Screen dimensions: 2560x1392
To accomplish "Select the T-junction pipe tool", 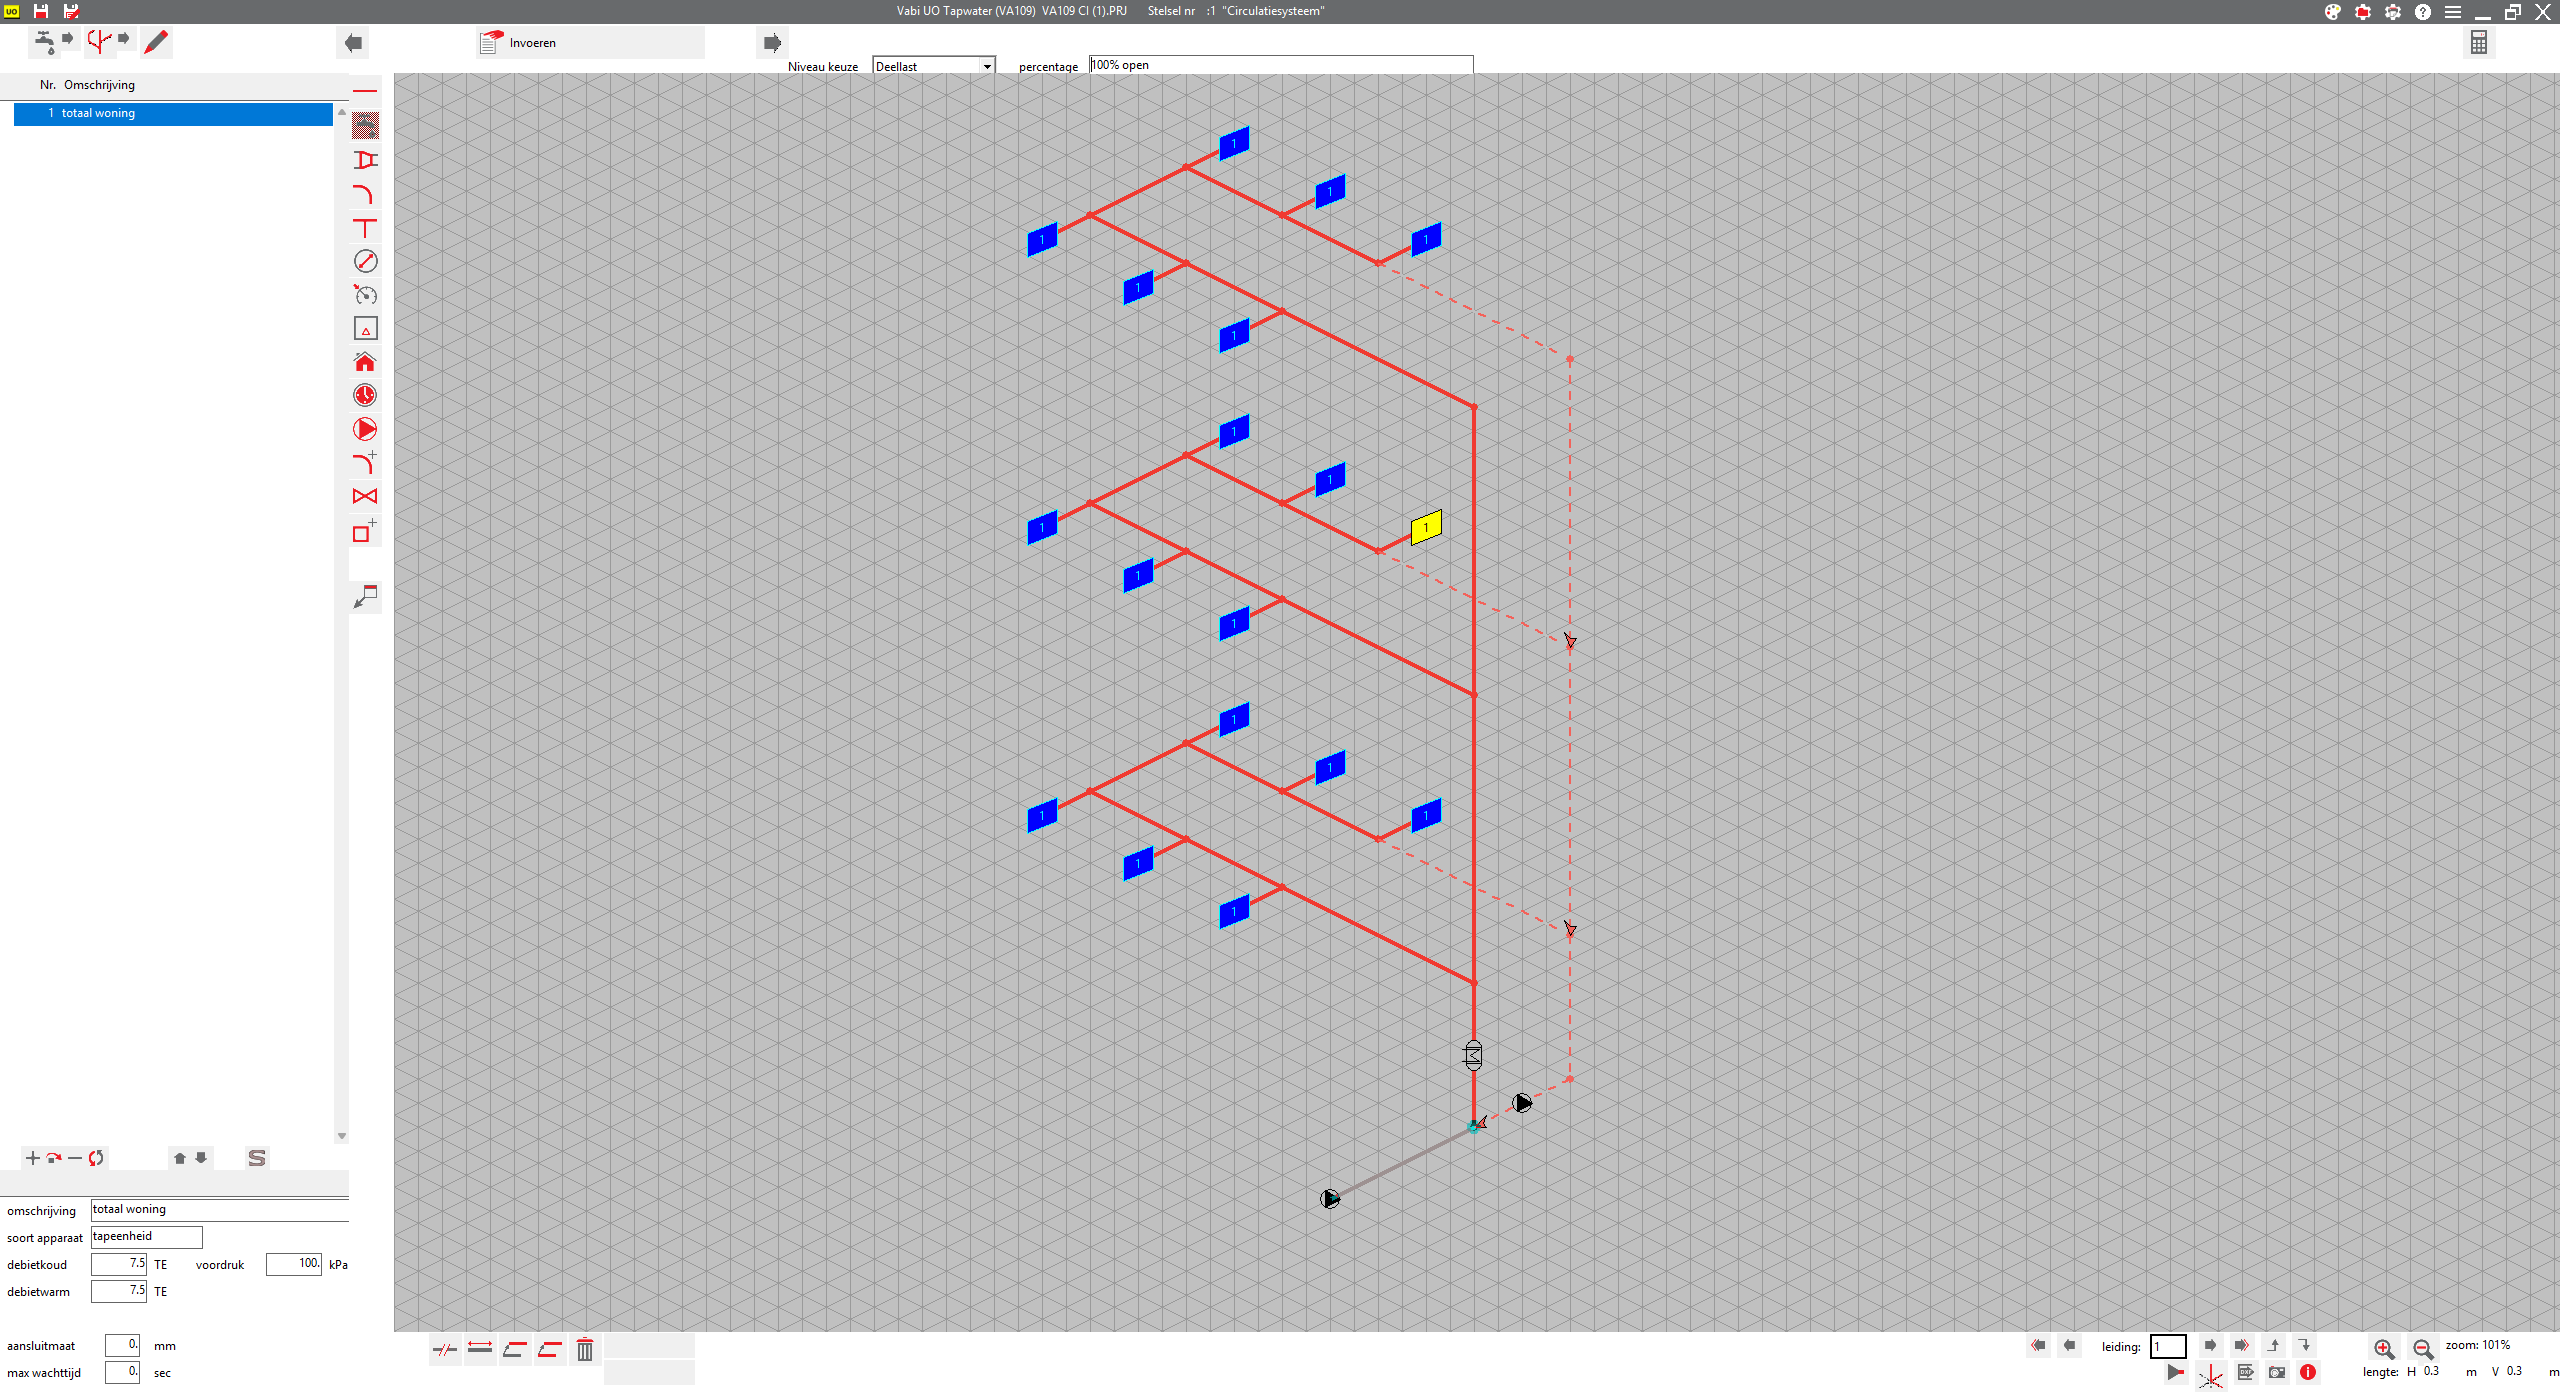I will 365,228.
